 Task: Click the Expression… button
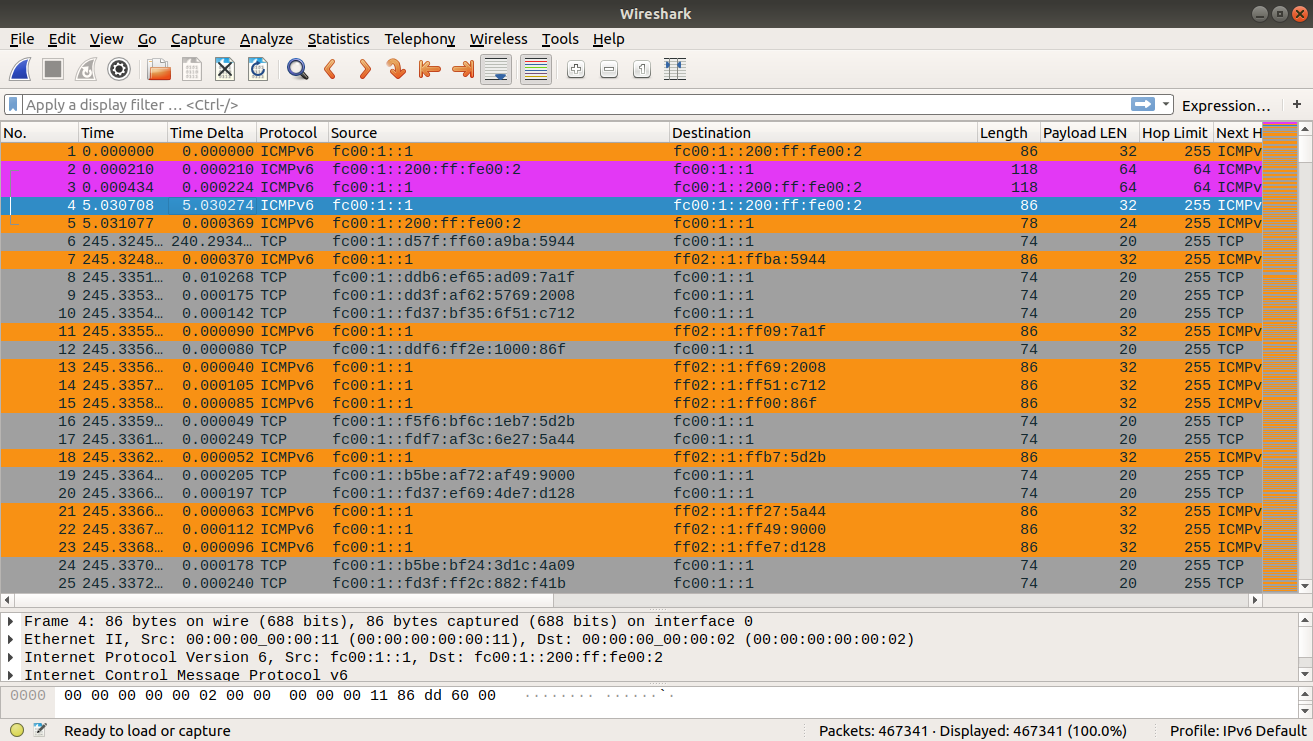(1226, 105)
